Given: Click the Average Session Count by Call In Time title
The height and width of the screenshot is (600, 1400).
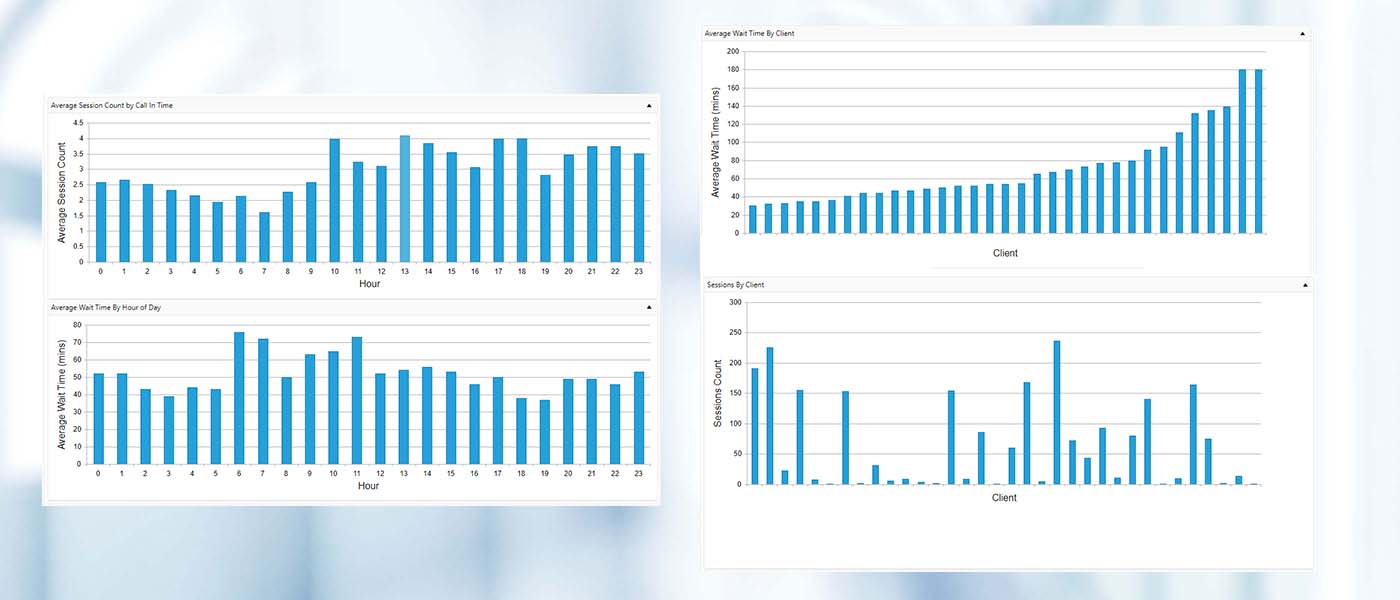Looking at the screenshot, I should pos(112,105).
